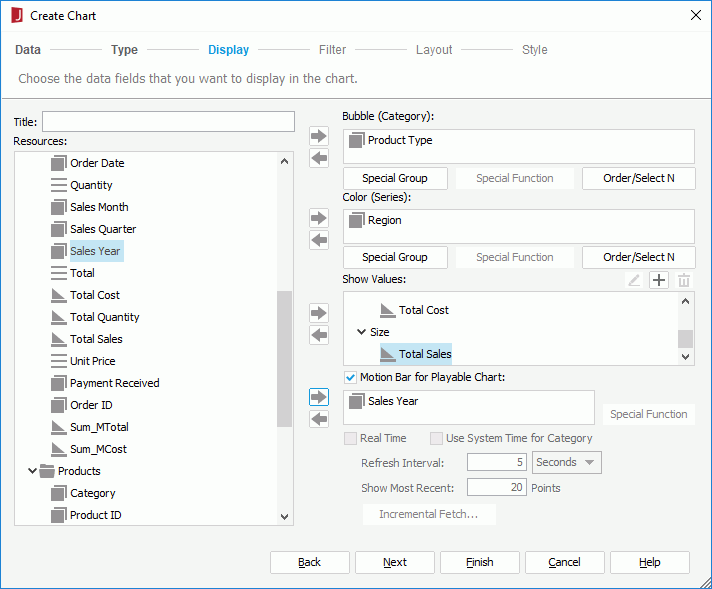Click the Total Cost aggregation icon in Resources
This screenshot has width=712, height=589.
(x=59, y=295)
